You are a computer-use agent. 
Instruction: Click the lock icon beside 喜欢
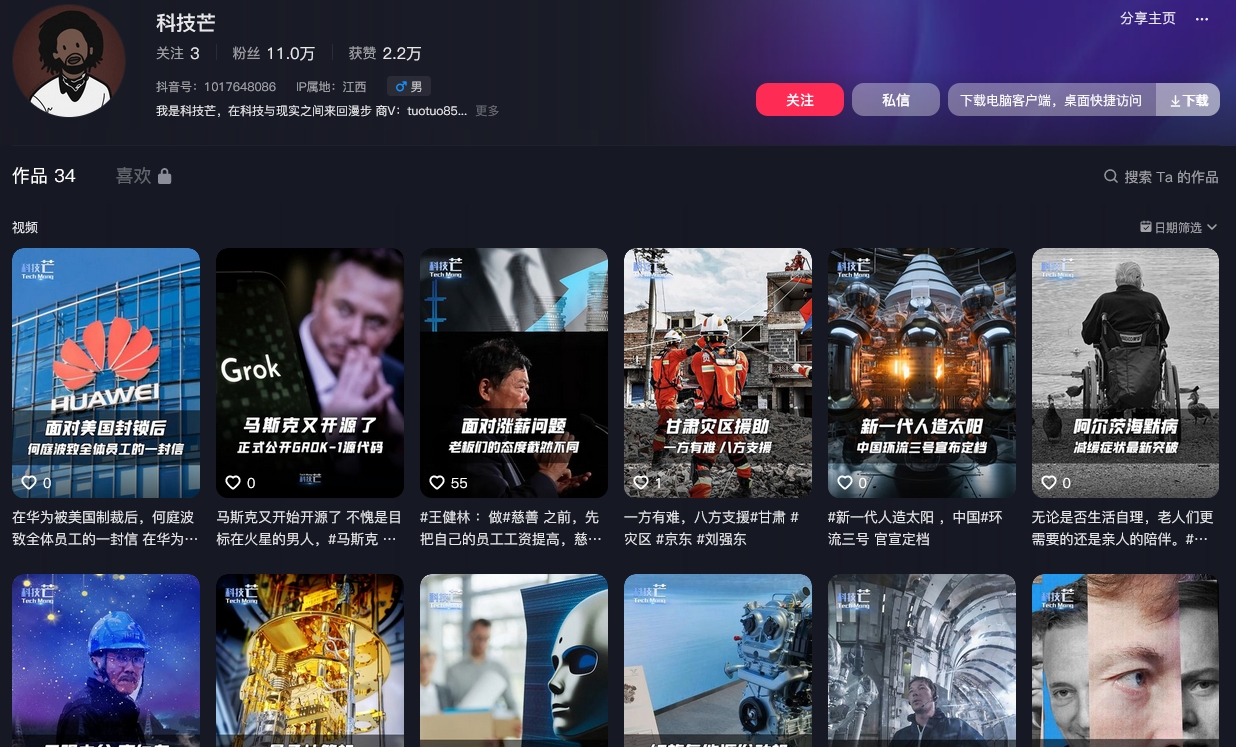[165, 176]
